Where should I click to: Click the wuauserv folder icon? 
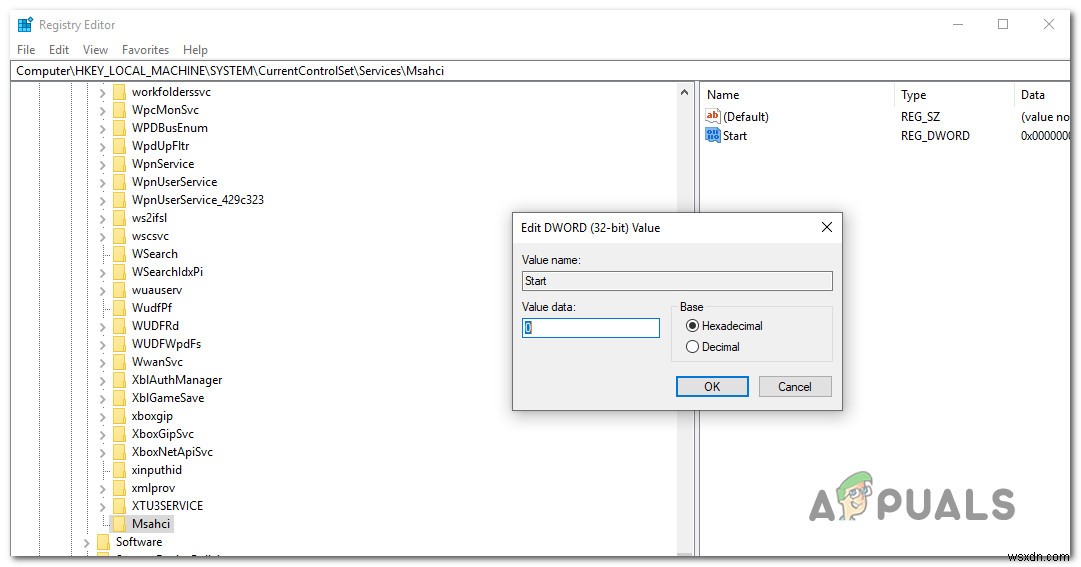pyautogui.click(x=119, y=290)
